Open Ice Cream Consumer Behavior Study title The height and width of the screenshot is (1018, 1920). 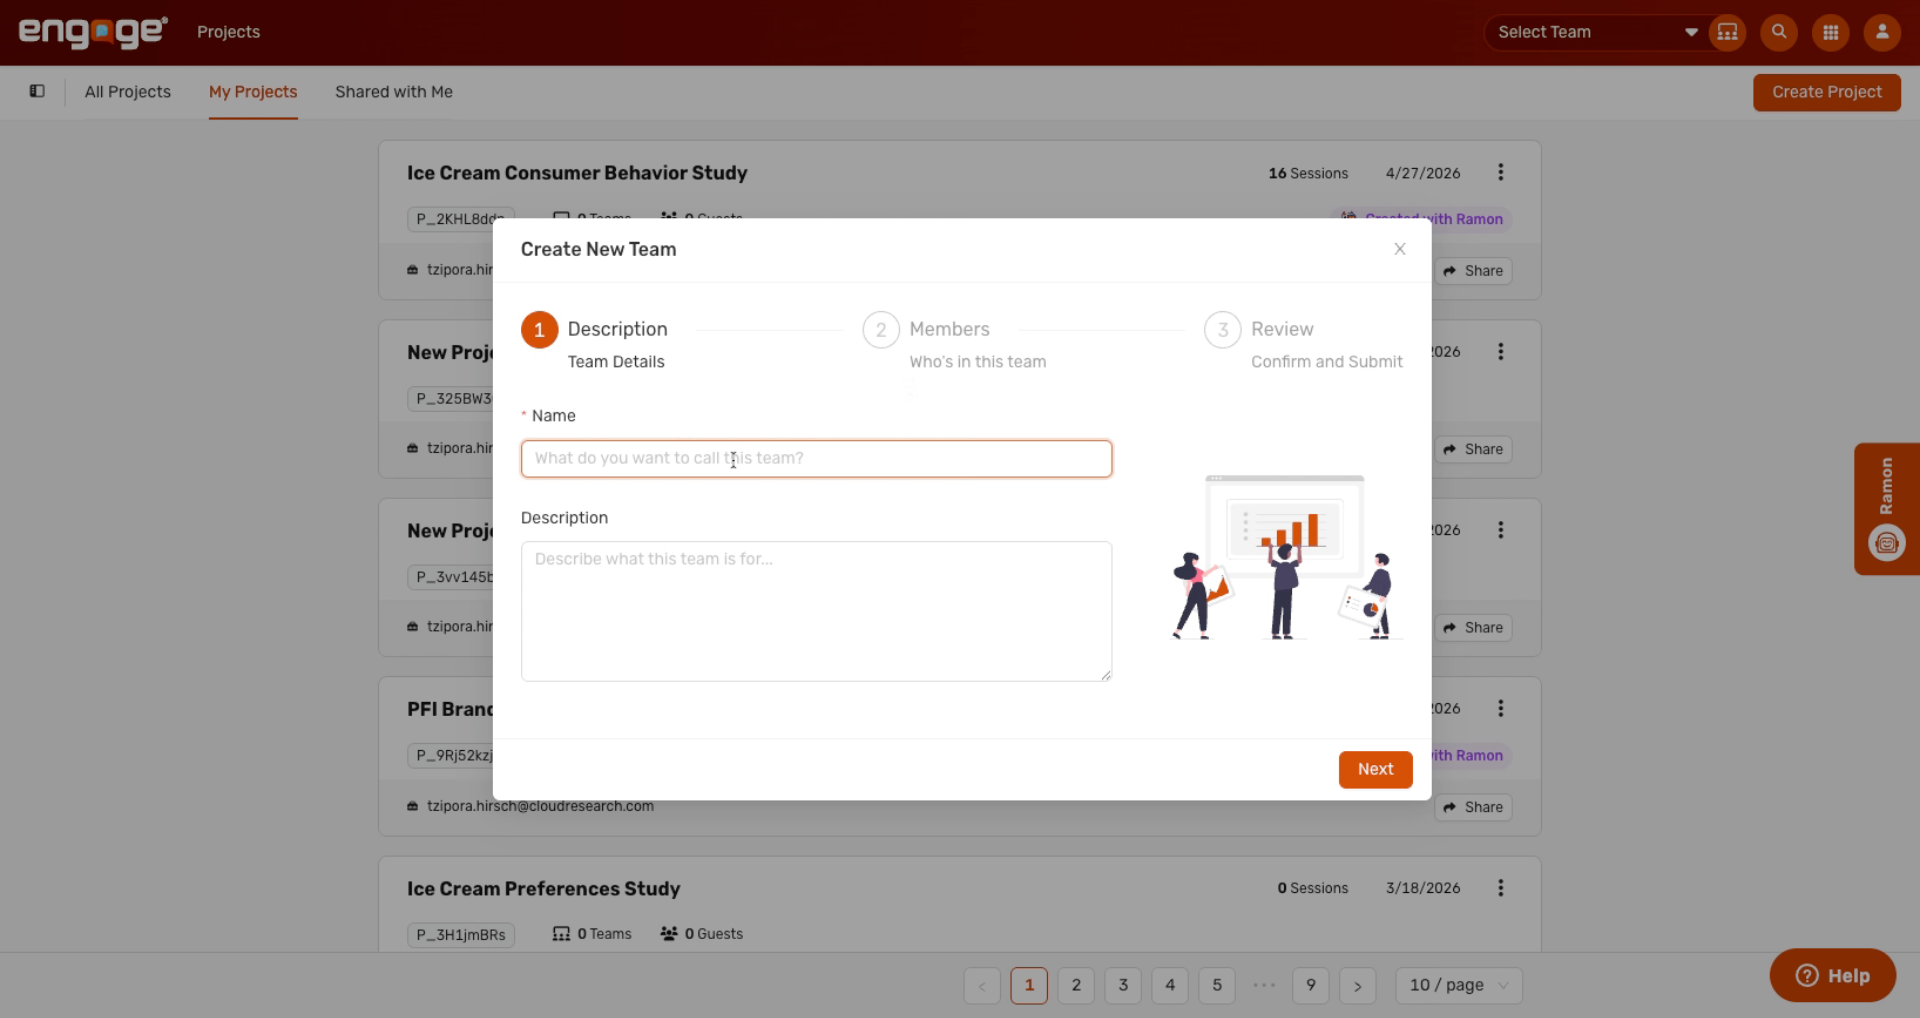tap(577, 173)
